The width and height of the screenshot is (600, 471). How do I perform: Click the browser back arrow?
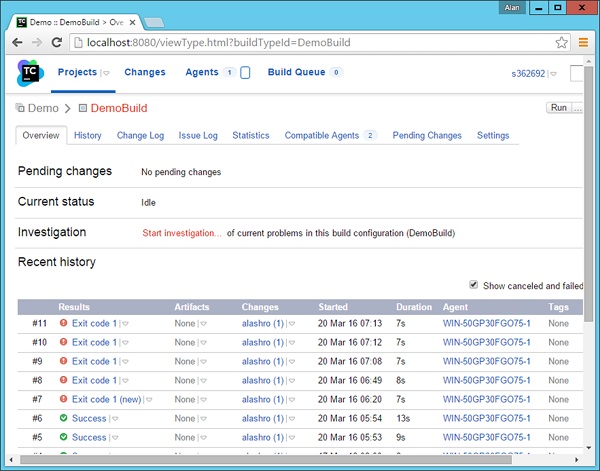coord(16,42)
